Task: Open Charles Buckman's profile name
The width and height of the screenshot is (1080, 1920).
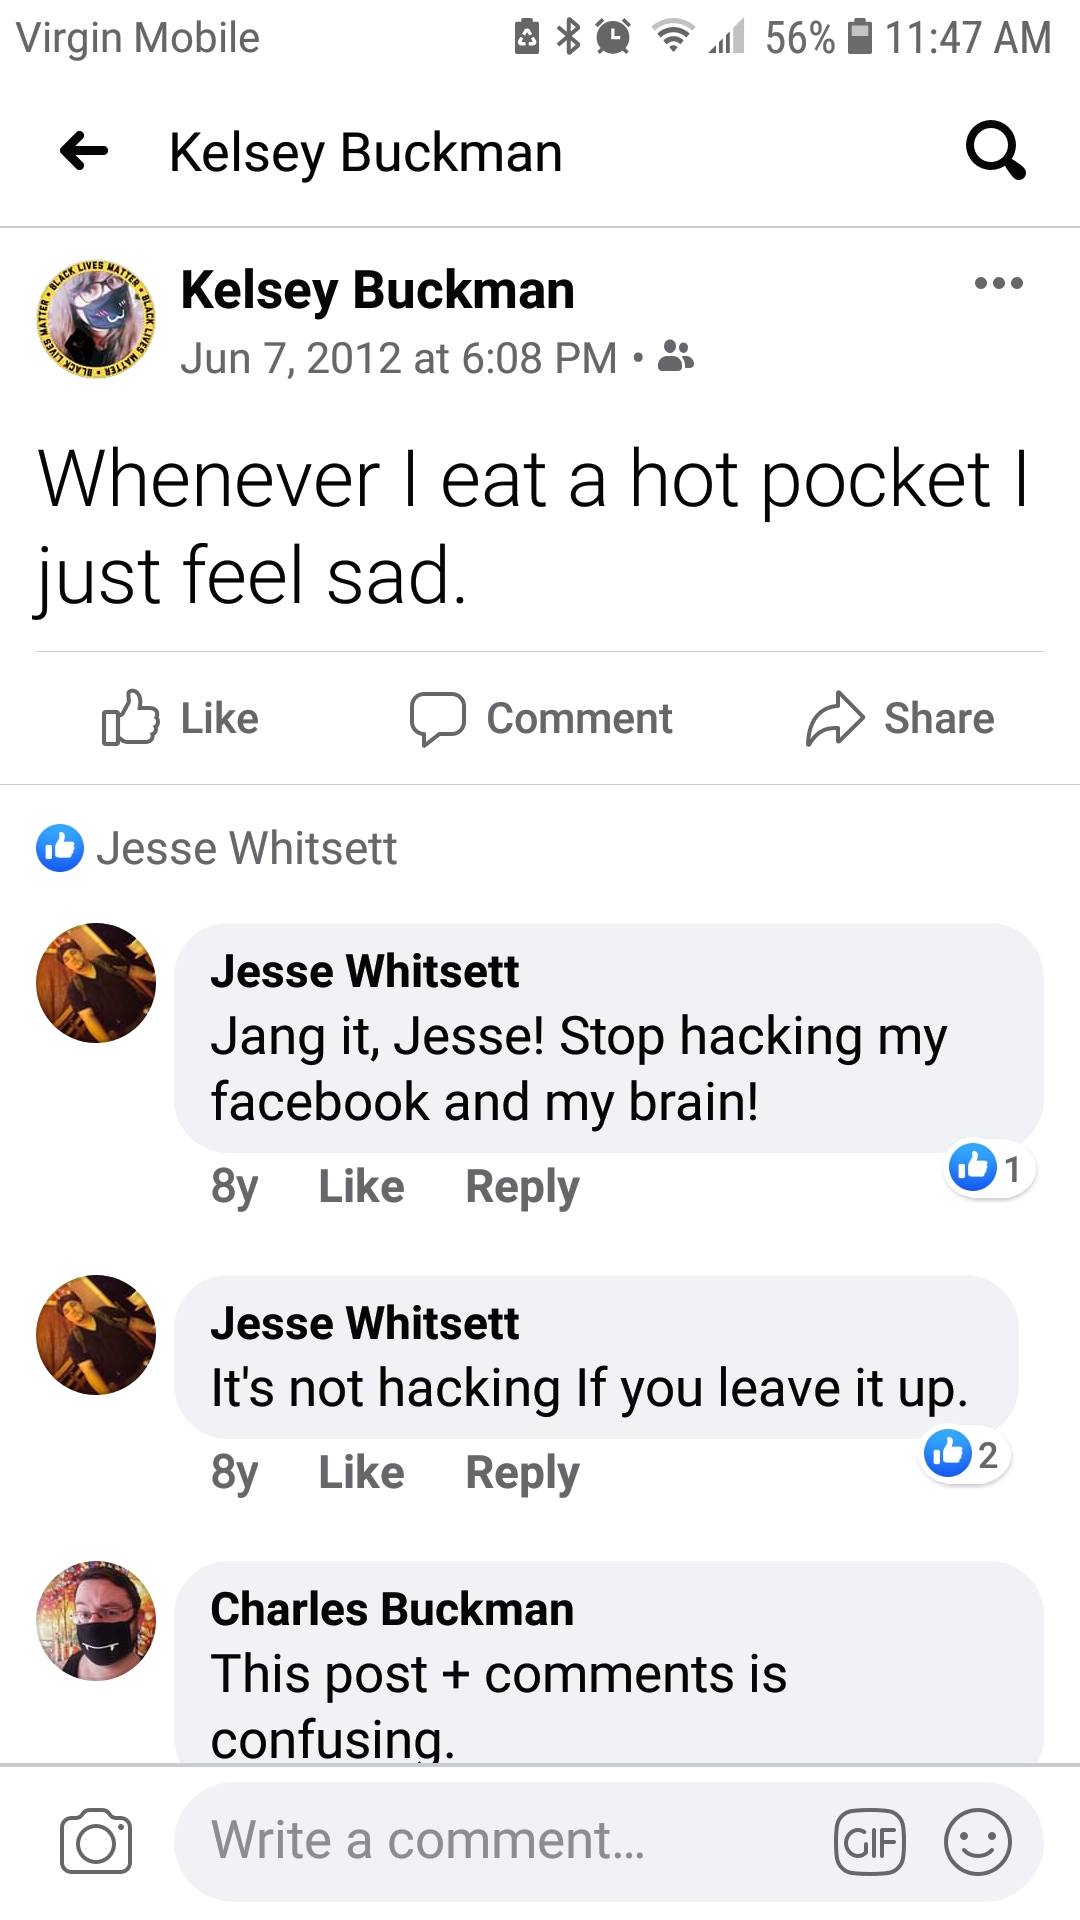Action: tap(392, 1609)
